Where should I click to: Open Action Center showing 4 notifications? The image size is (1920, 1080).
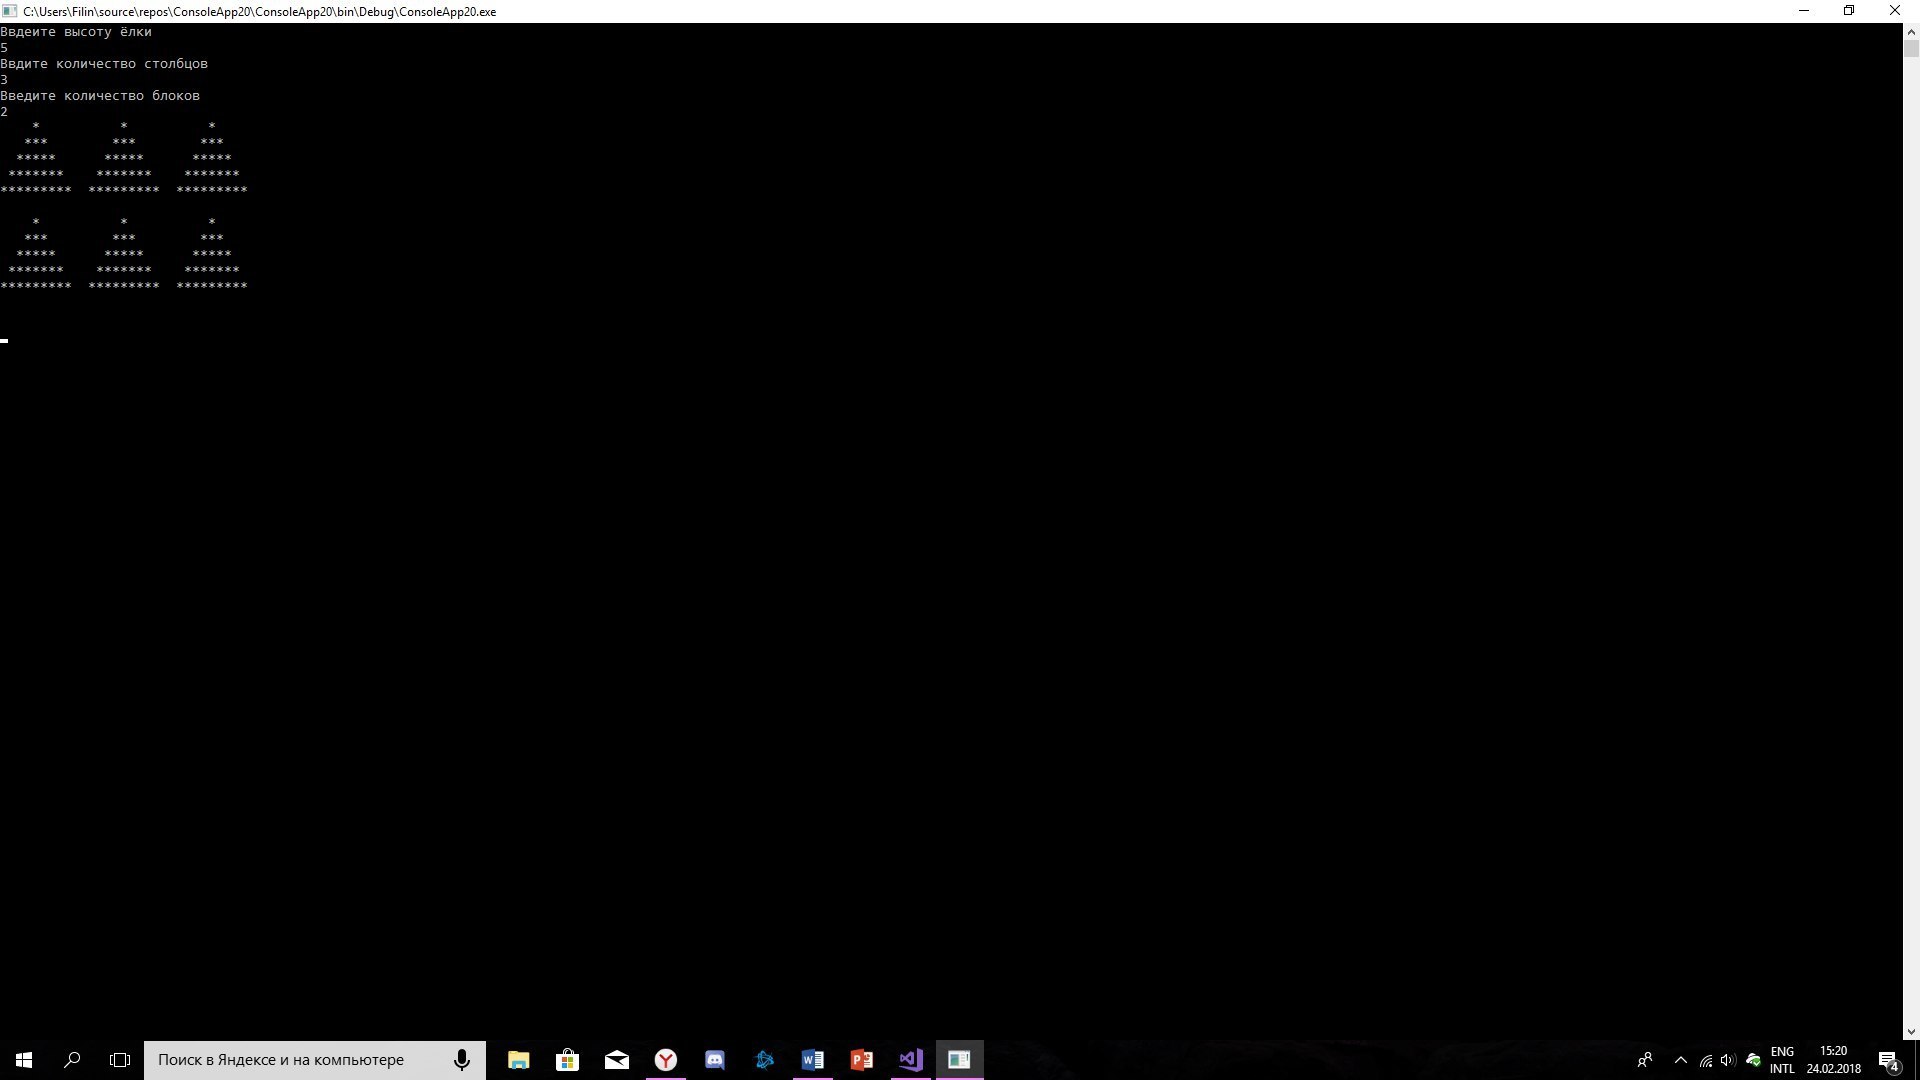click(x=1890, y=1059)
